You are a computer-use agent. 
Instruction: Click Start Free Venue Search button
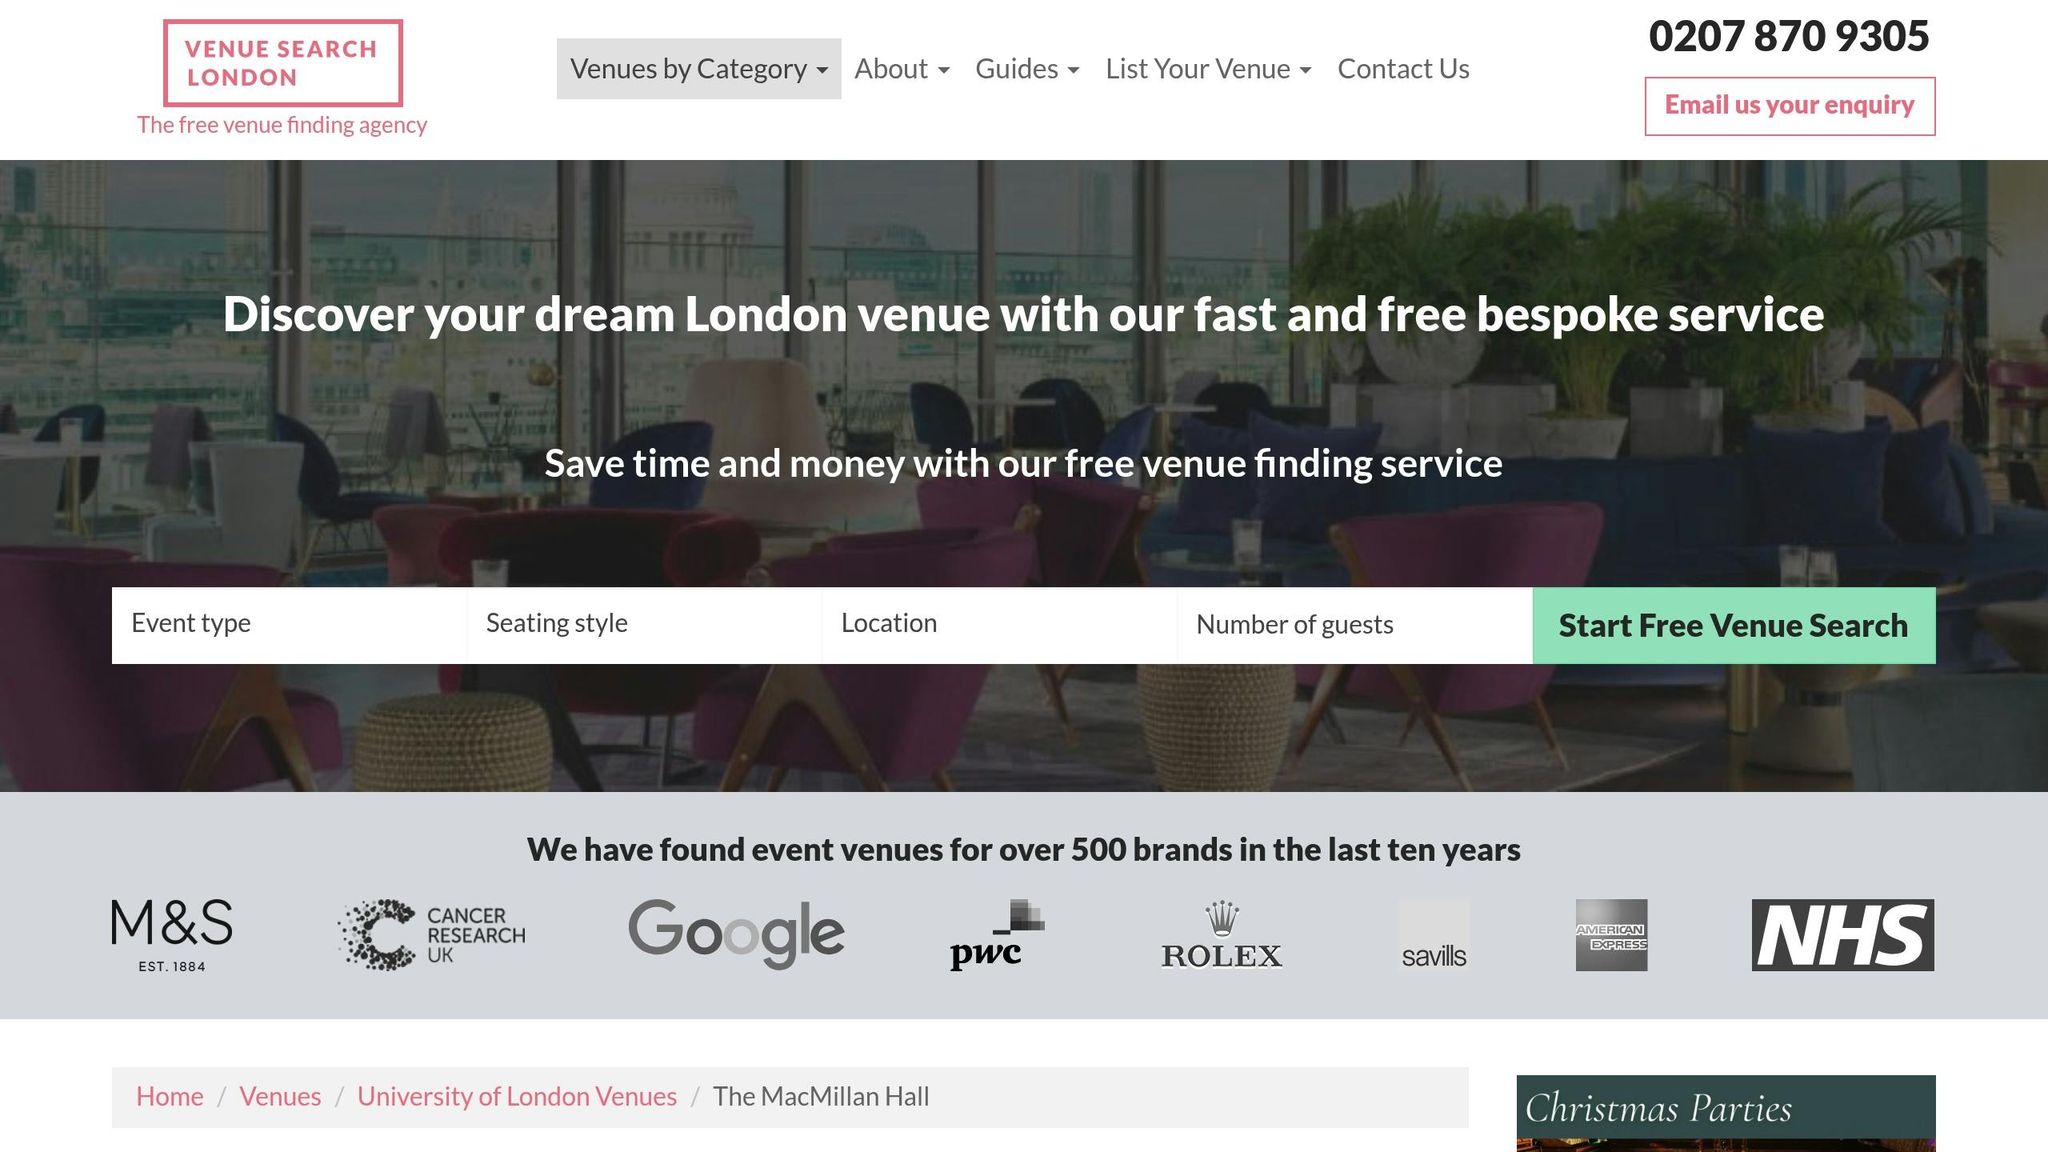(1734, 626)
